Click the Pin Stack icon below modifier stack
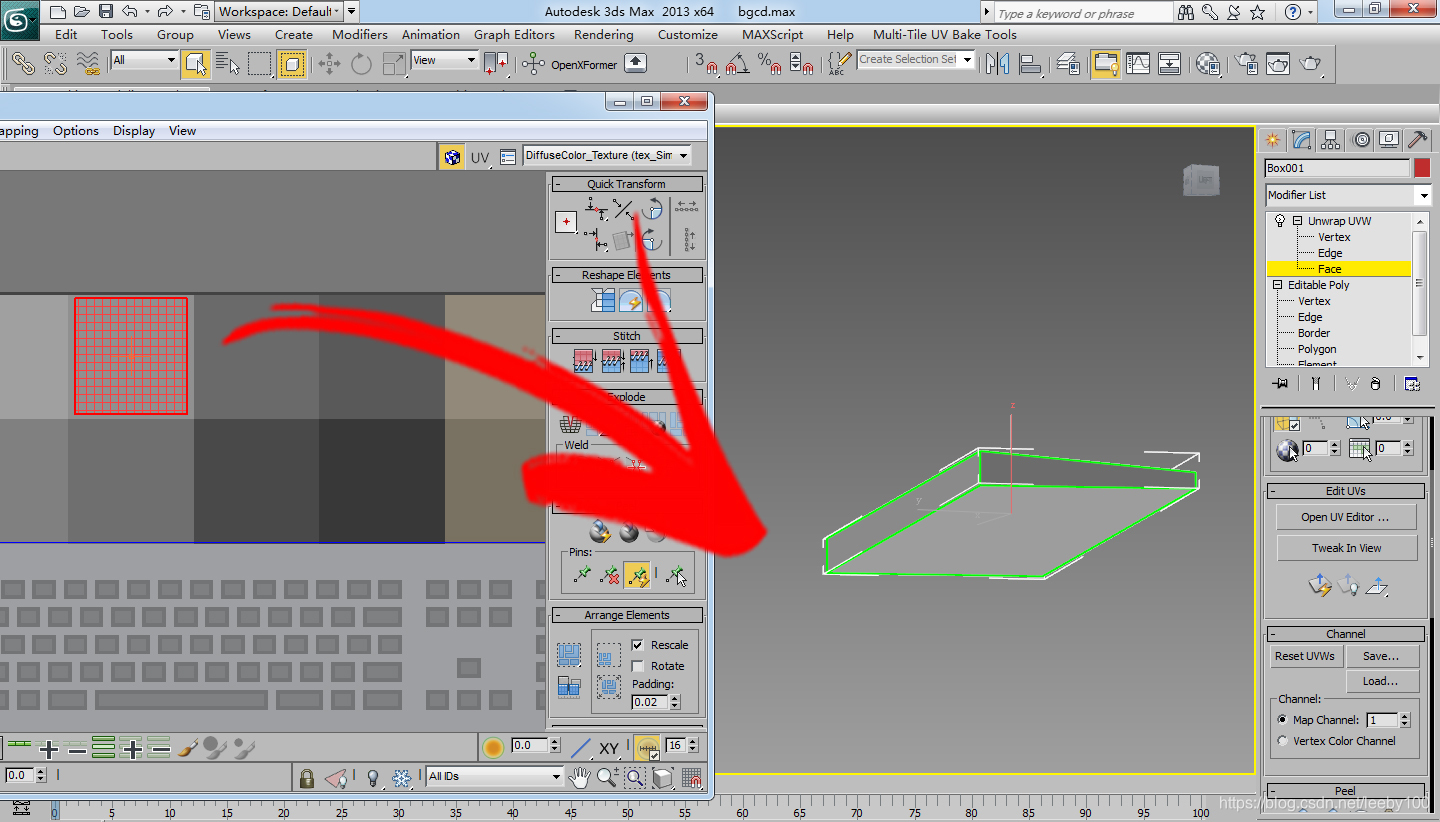Screen dimensions: 1440x822 [x=1279, y=383]
